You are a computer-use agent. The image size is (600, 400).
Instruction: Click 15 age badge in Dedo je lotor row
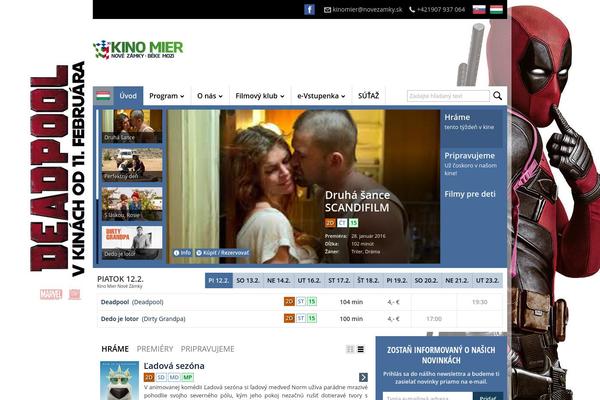312,318
